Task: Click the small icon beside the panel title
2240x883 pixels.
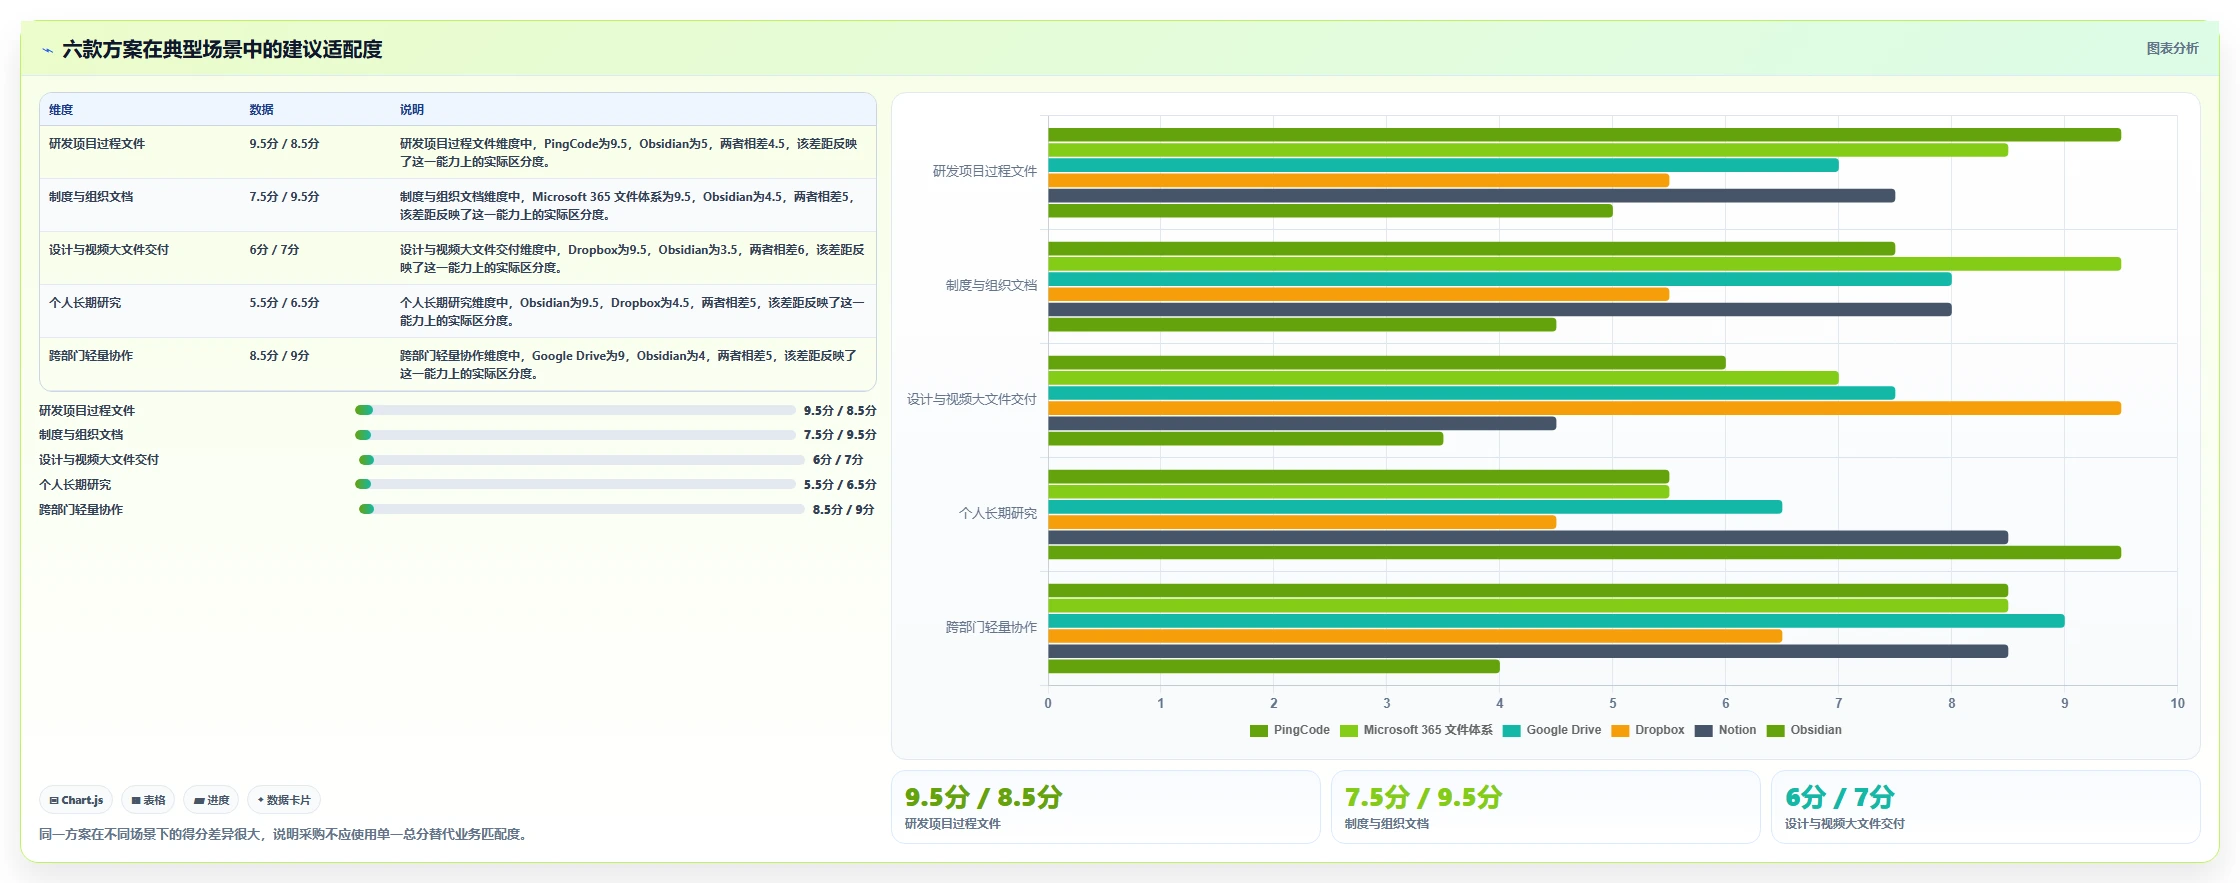Action: [x=47, y=50]
